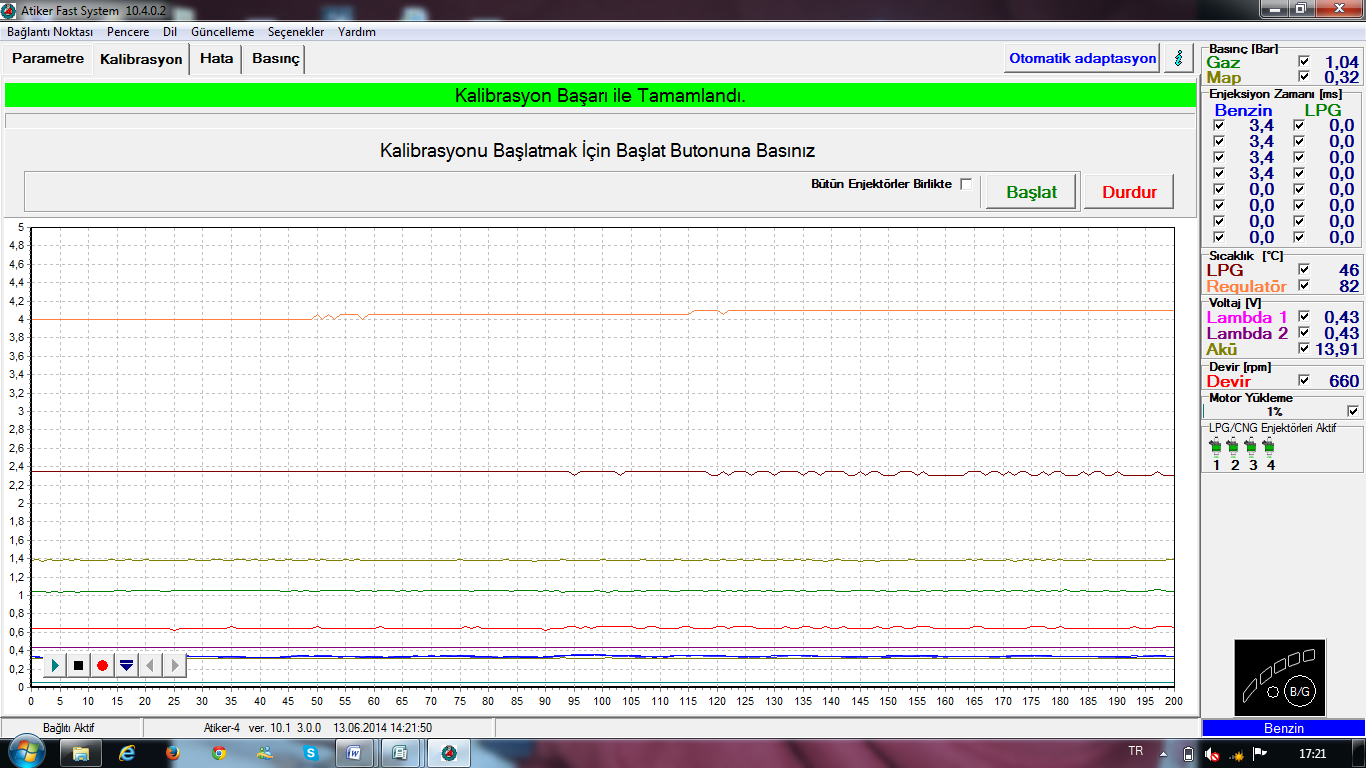1366x768 pixels.
Task: Click the B/G fuel switch image
Action: pos(1282,677)
